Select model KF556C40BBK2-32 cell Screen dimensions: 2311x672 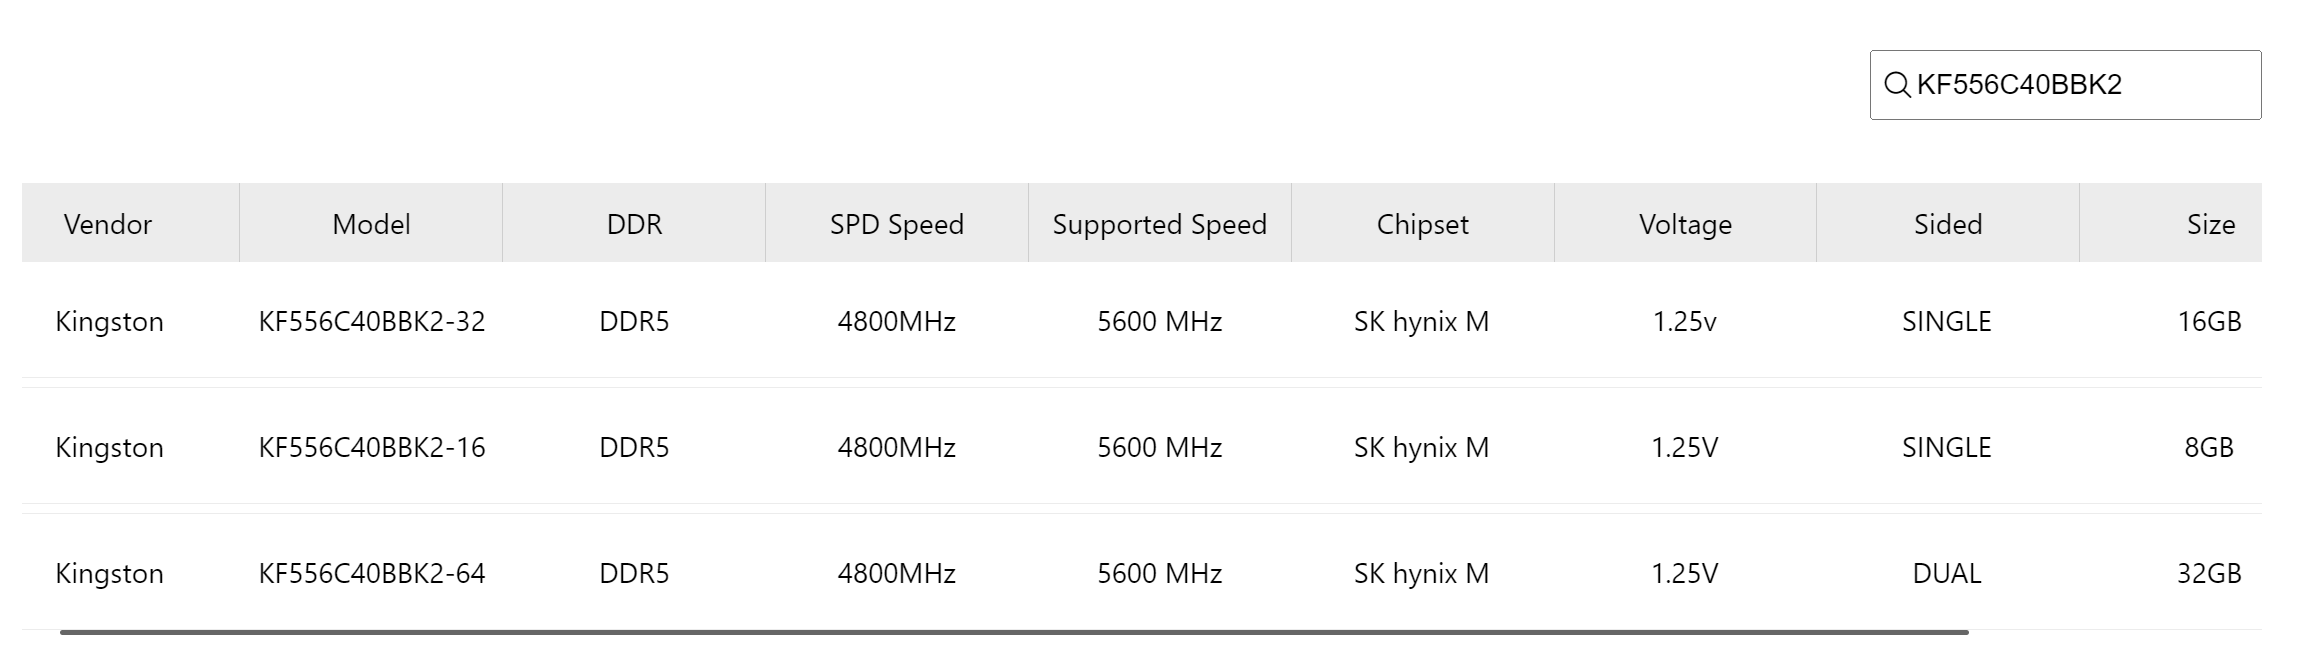click(x=371, y=322)
